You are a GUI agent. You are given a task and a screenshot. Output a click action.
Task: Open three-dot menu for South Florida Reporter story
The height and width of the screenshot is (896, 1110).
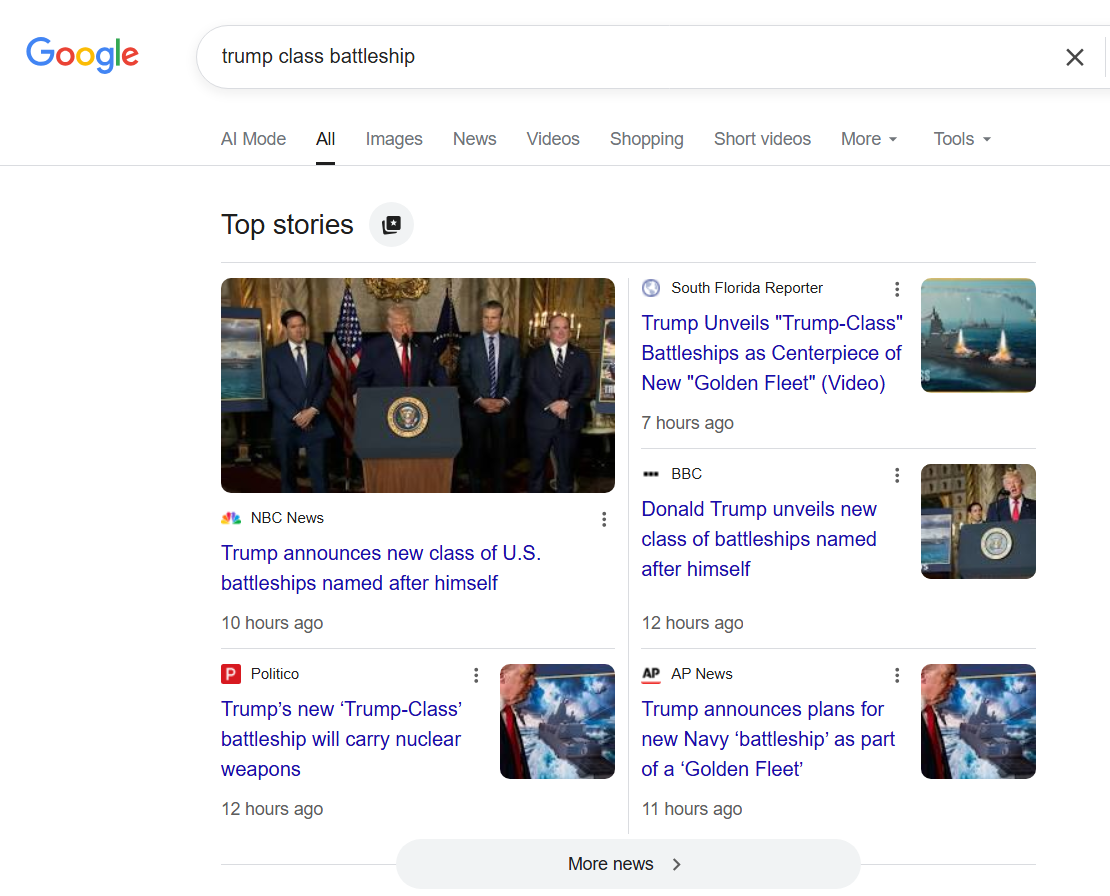click(x=897, y=289)
